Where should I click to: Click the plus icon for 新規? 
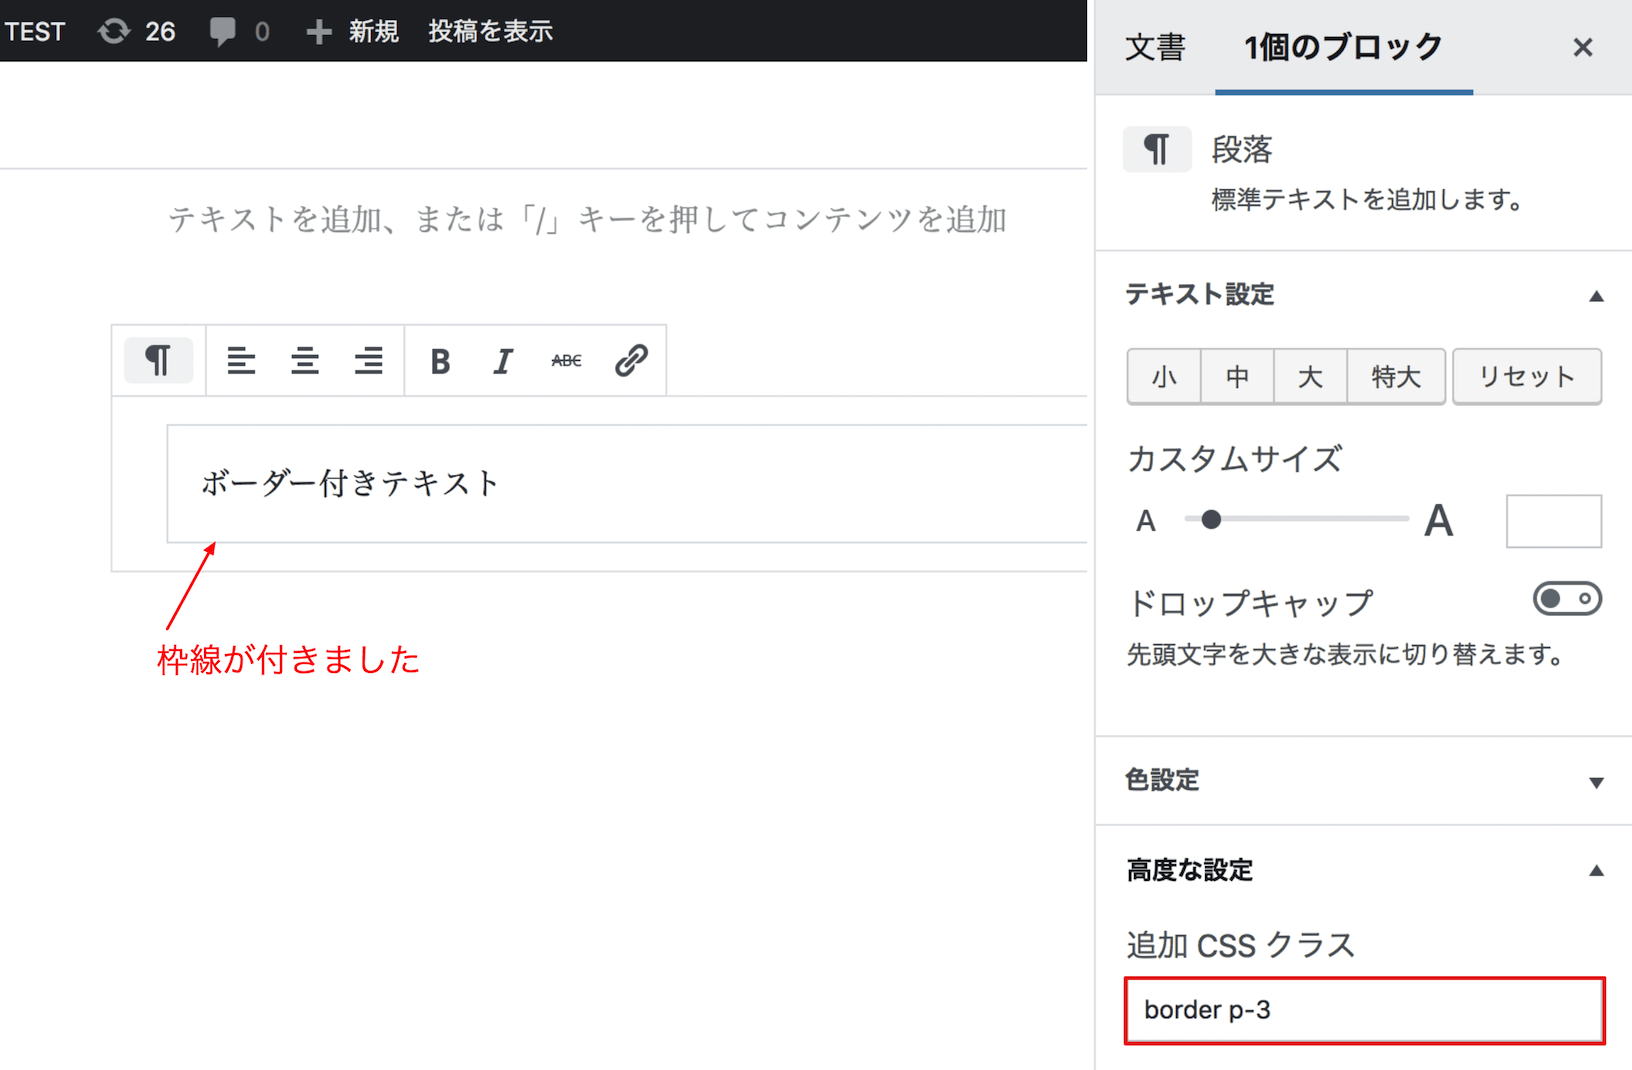(318, 32)
